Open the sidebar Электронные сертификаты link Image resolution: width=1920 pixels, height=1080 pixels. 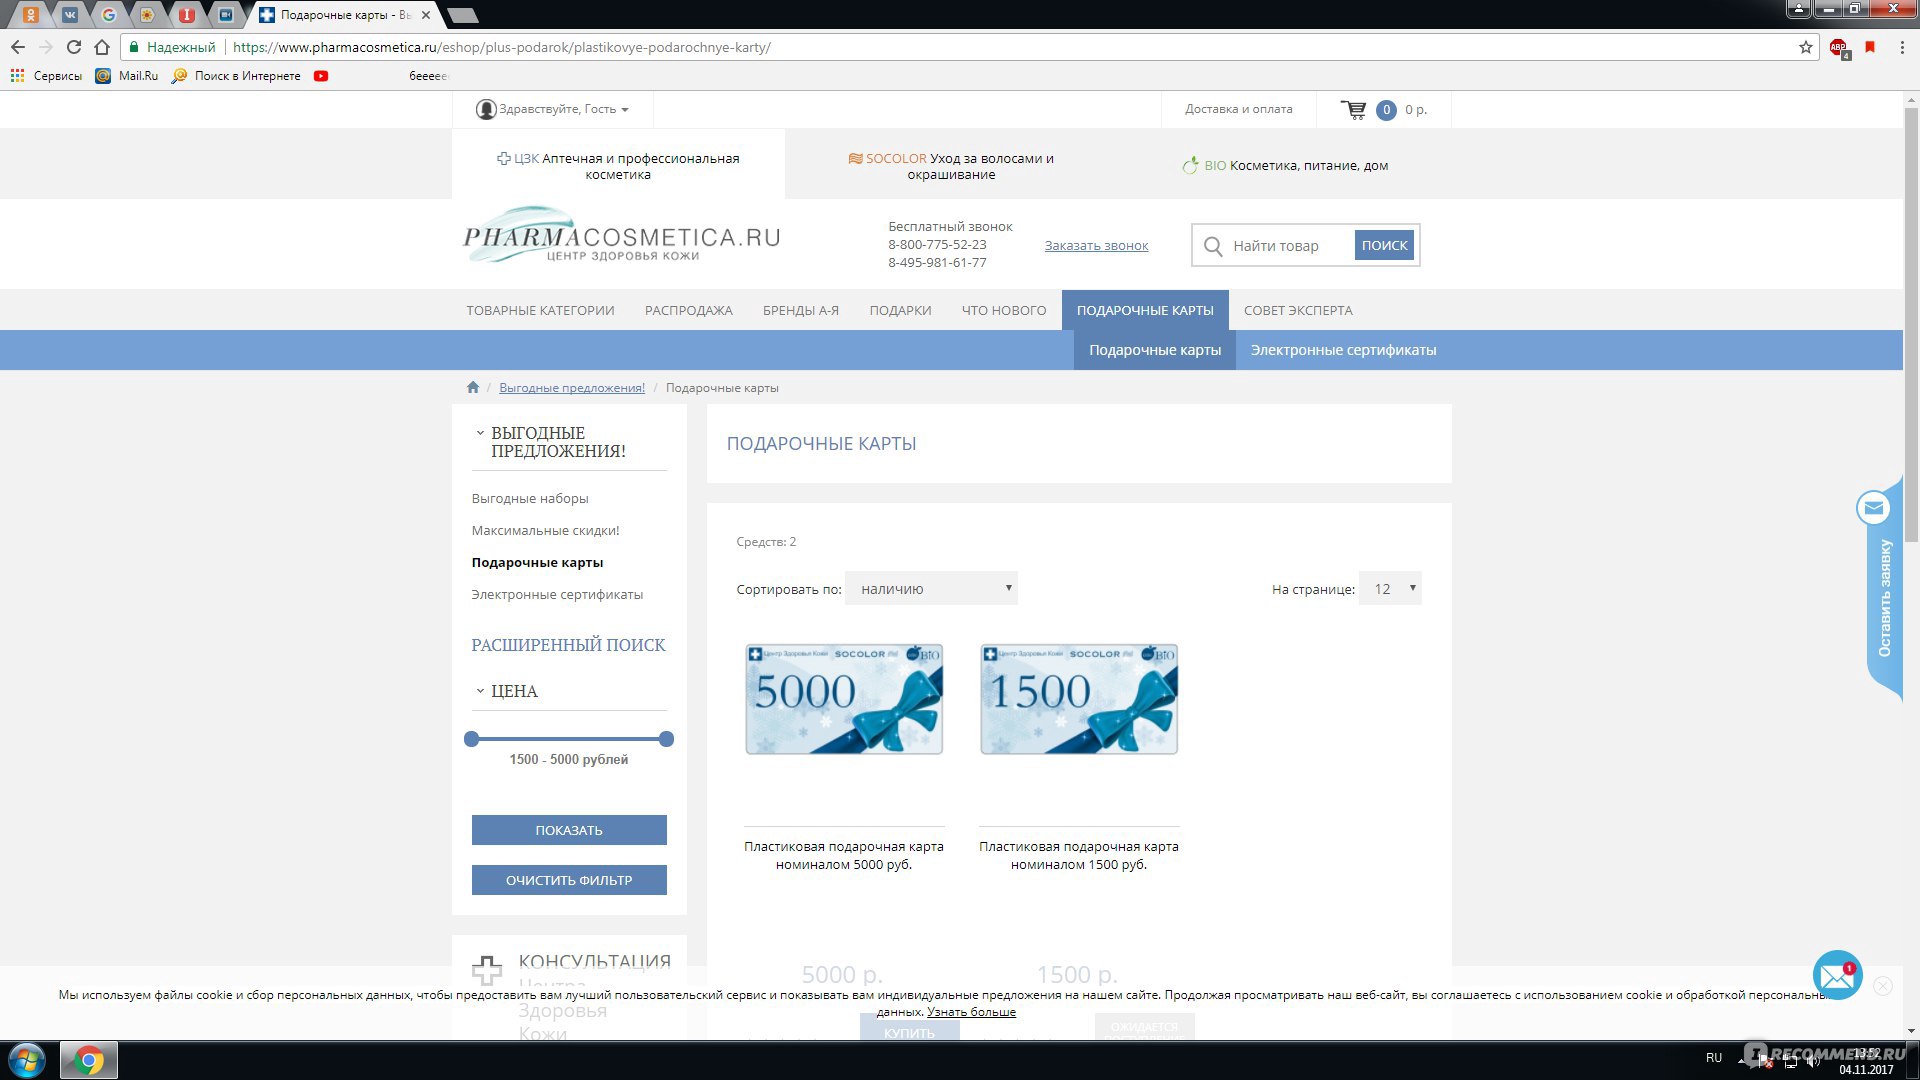point(557,594)
